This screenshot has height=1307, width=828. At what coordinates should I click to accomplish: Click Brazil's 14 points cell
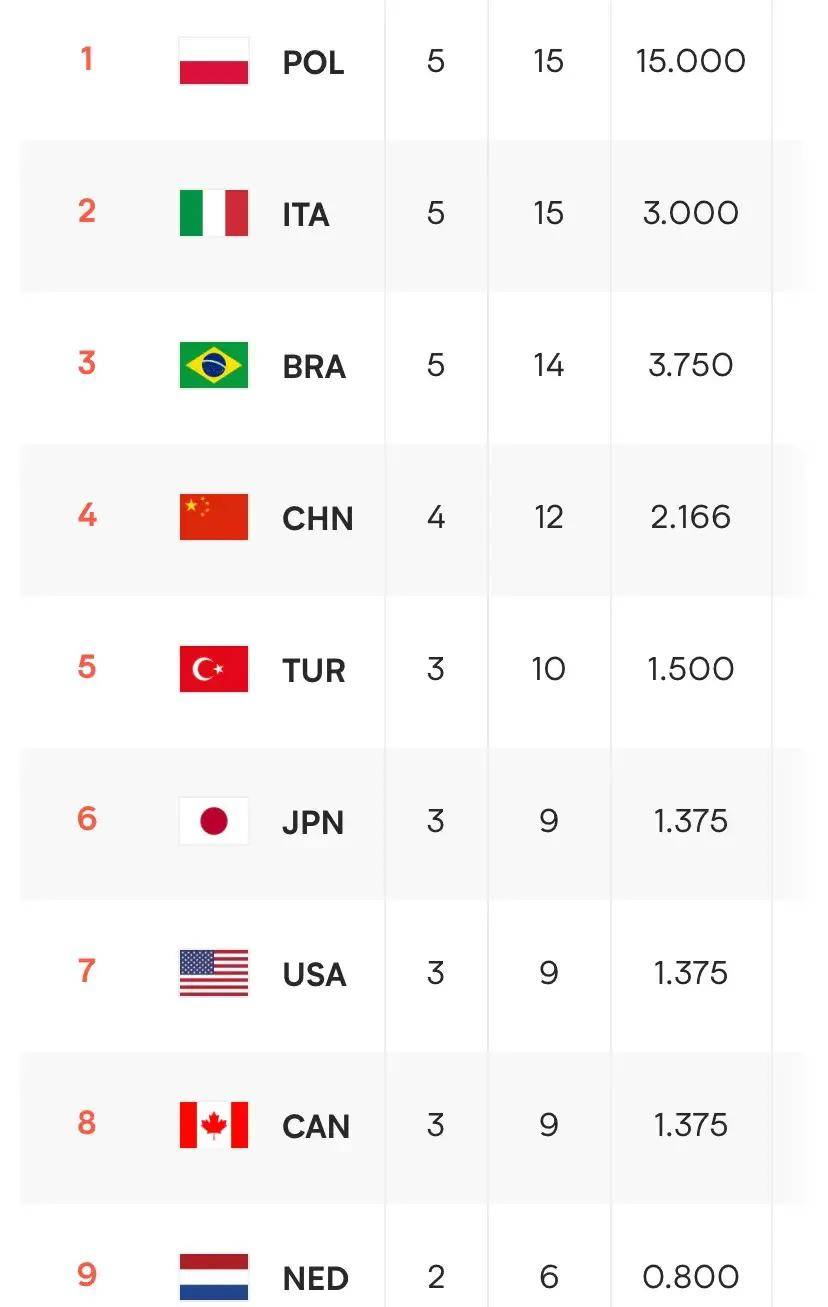coord(549,365)
